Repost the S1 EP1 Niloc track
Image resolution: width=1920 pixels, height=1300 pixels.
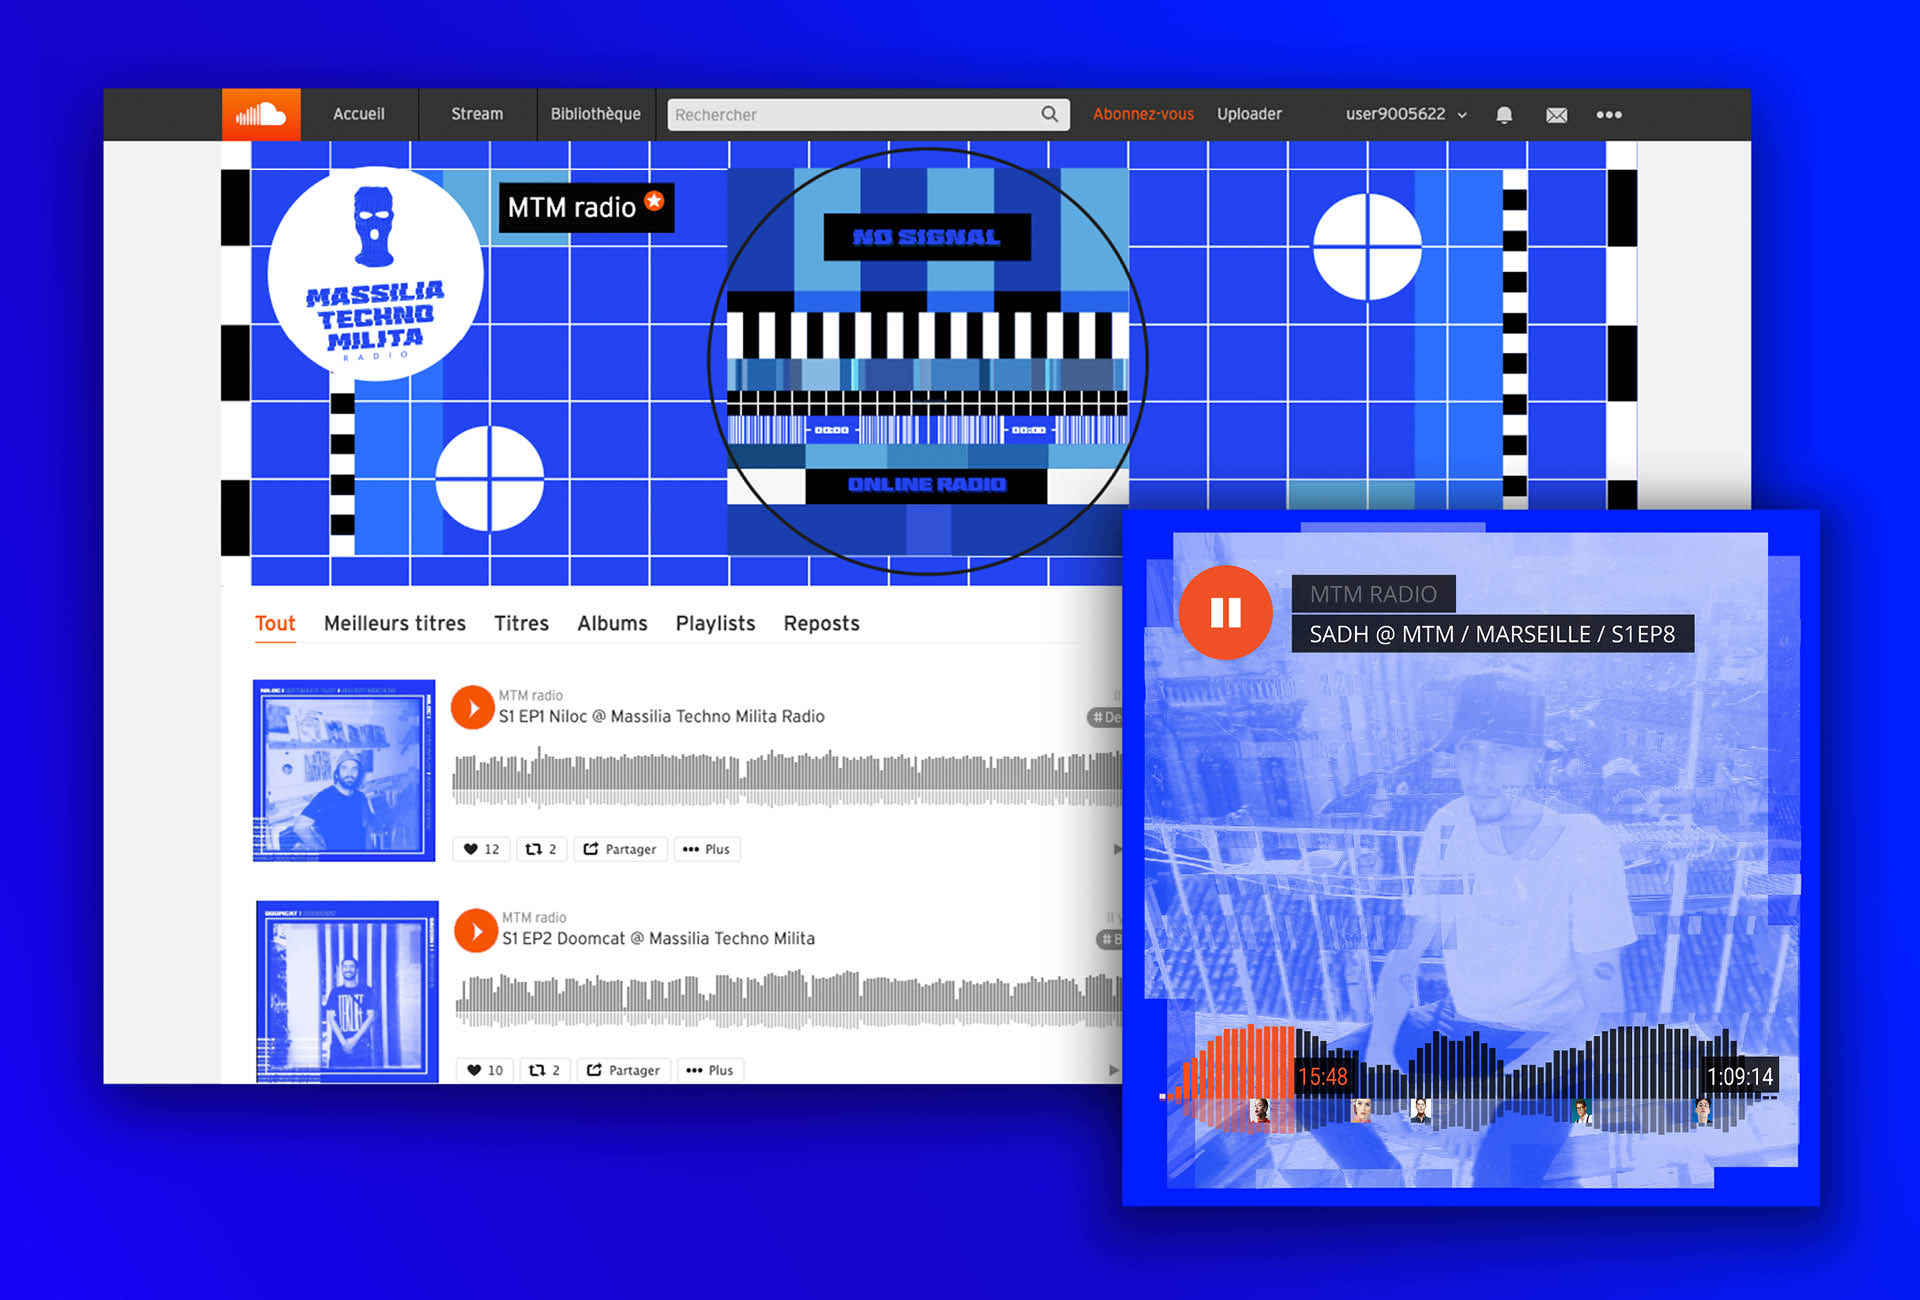(x=542, y=849)
